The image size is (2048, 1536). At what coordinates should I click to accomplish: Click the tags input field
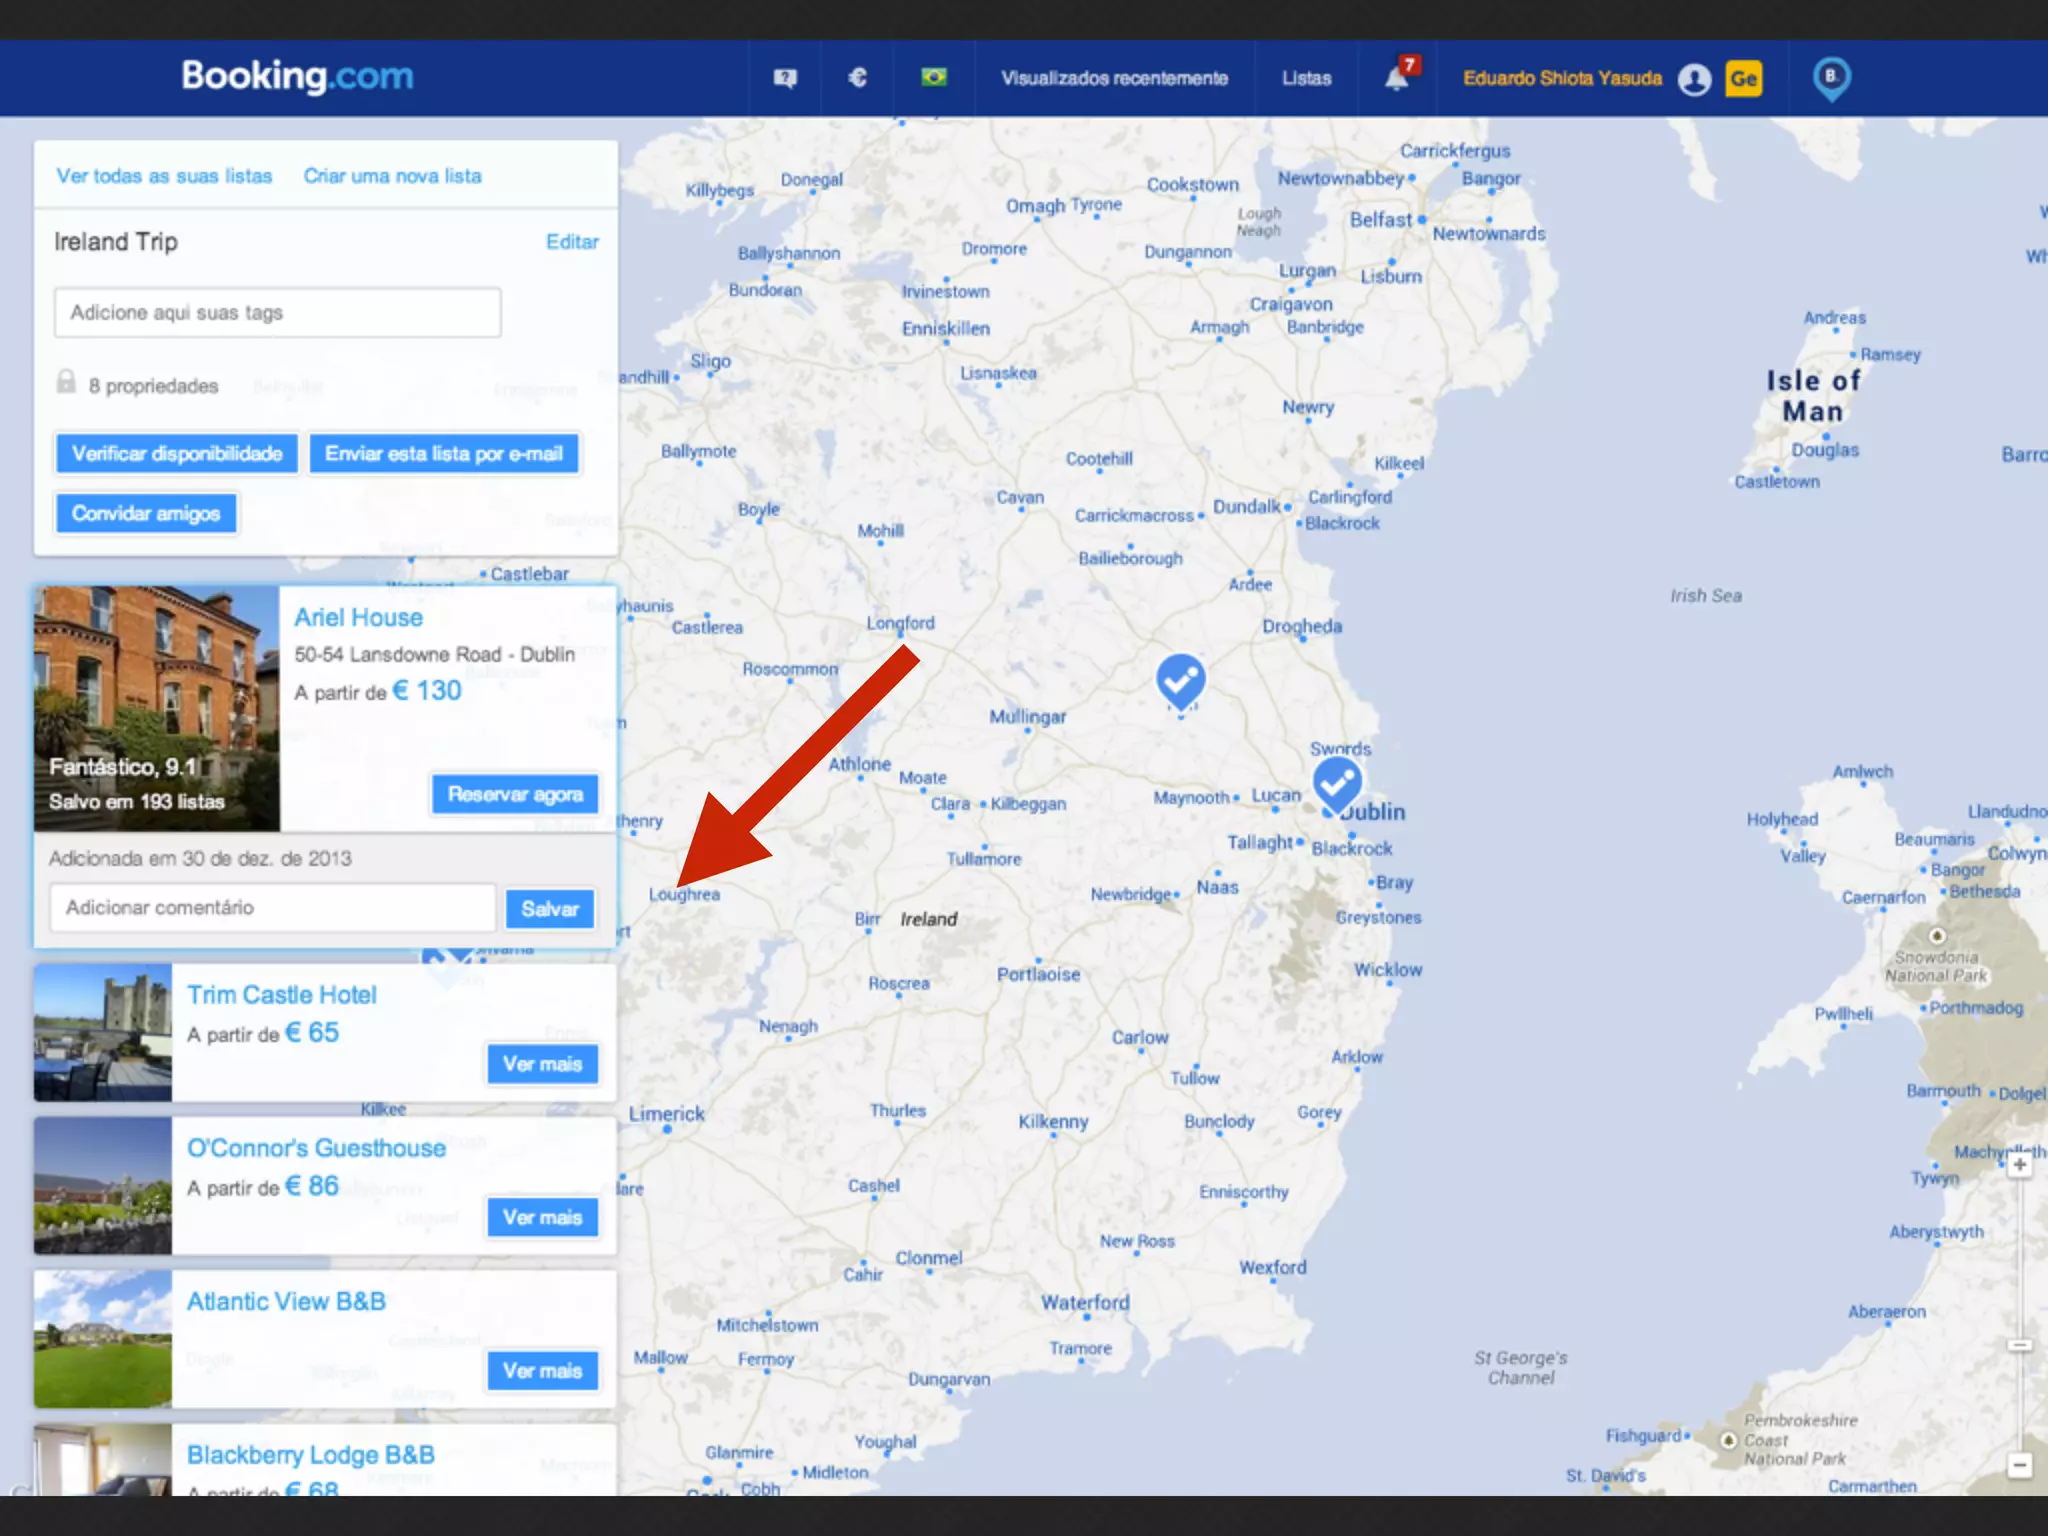[x=278, y=313]
